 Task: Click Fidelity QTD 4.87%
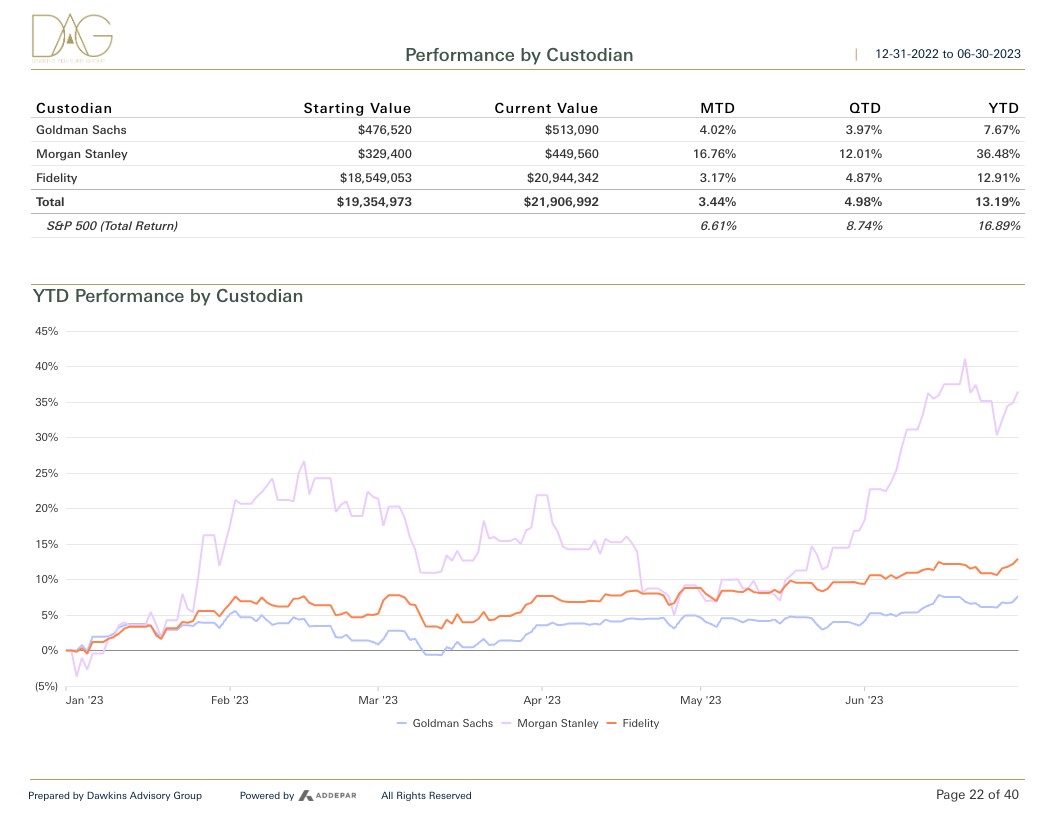pyautogui.click(x=864, y=178)
